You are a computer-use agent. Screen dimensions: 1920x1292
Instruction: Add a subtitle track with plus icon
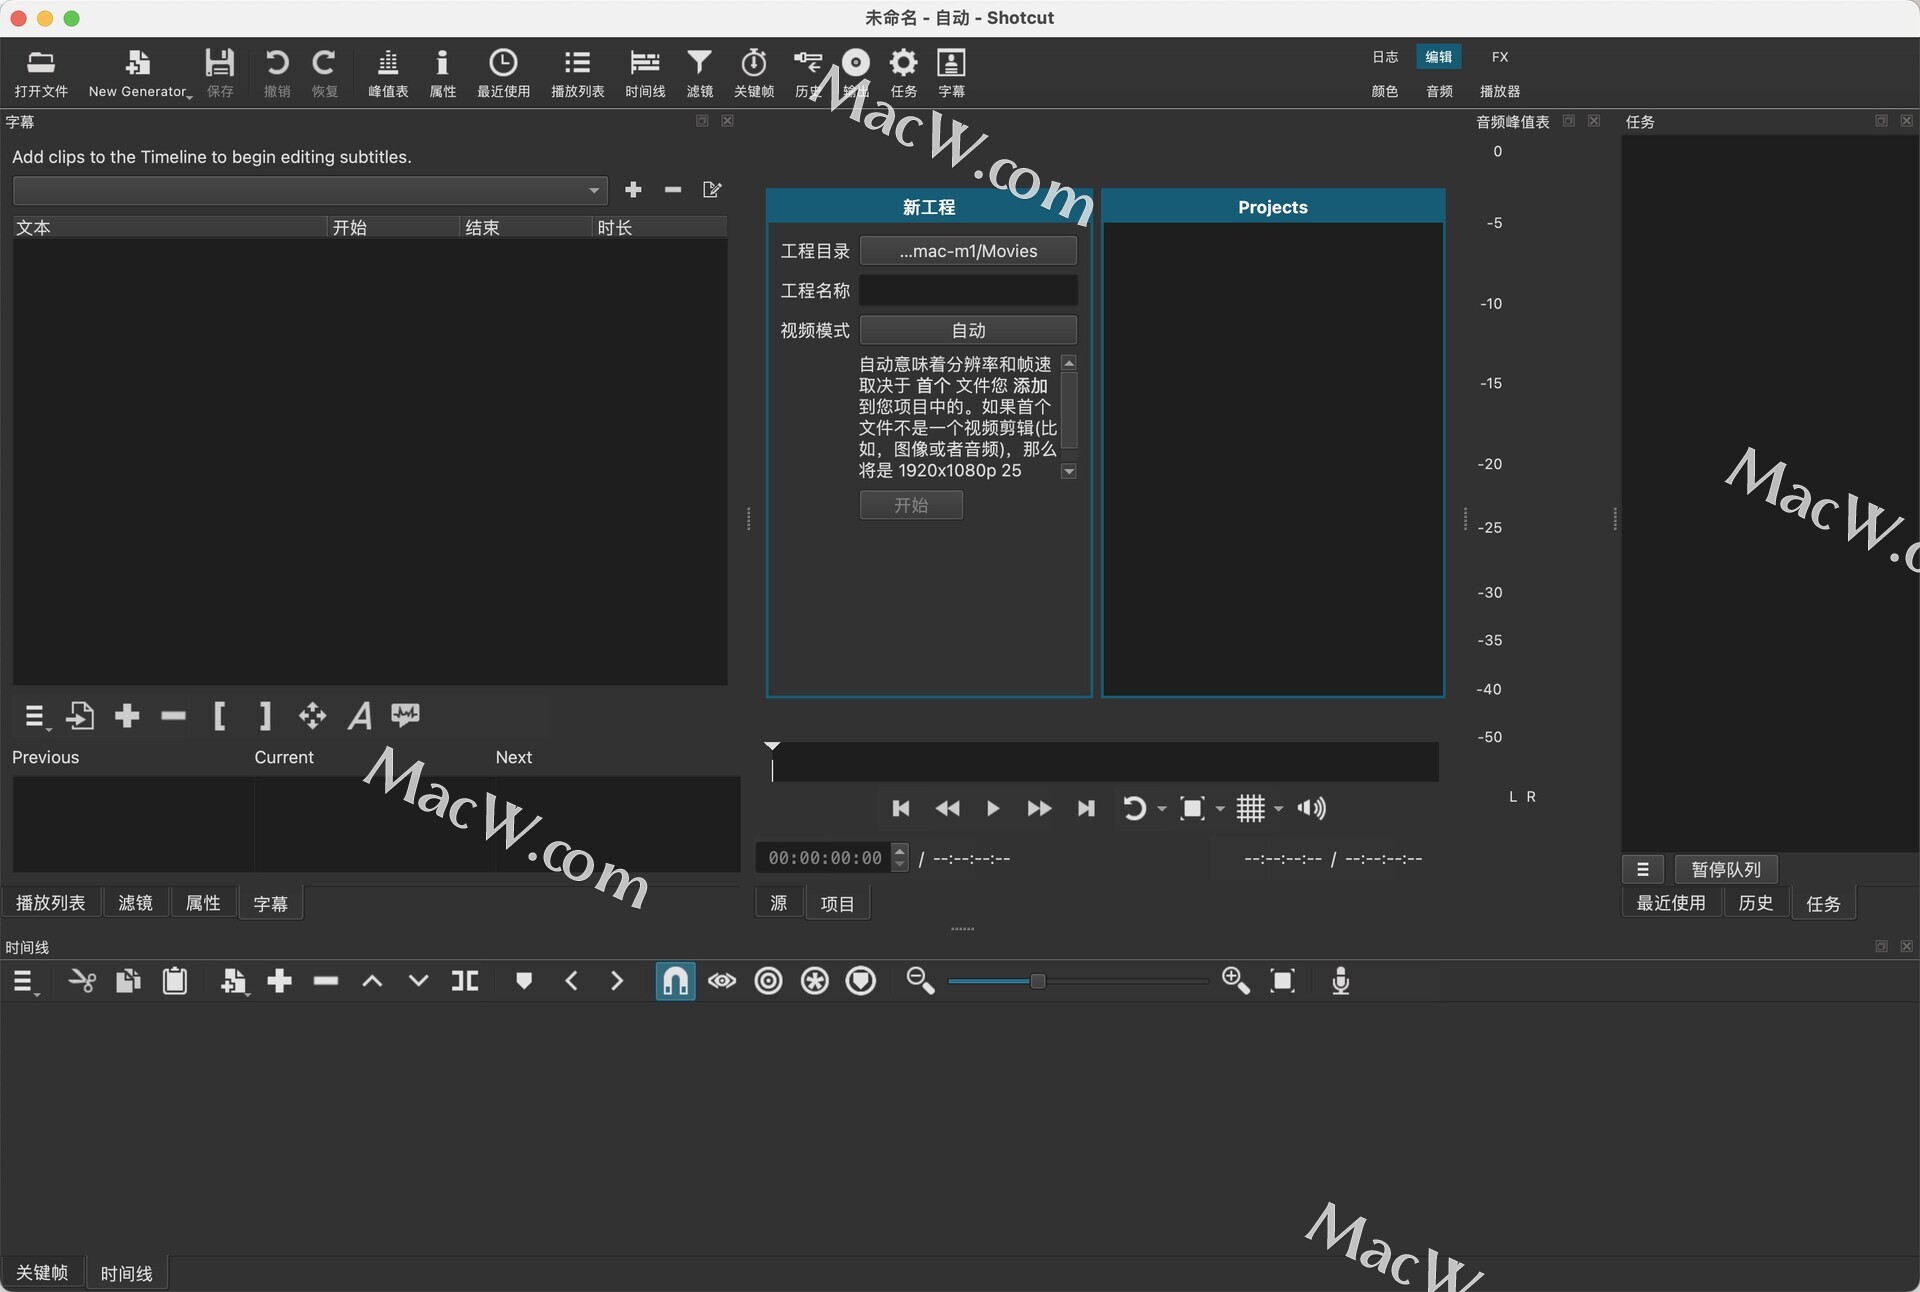pyautogui.click(x=633, y=189)
